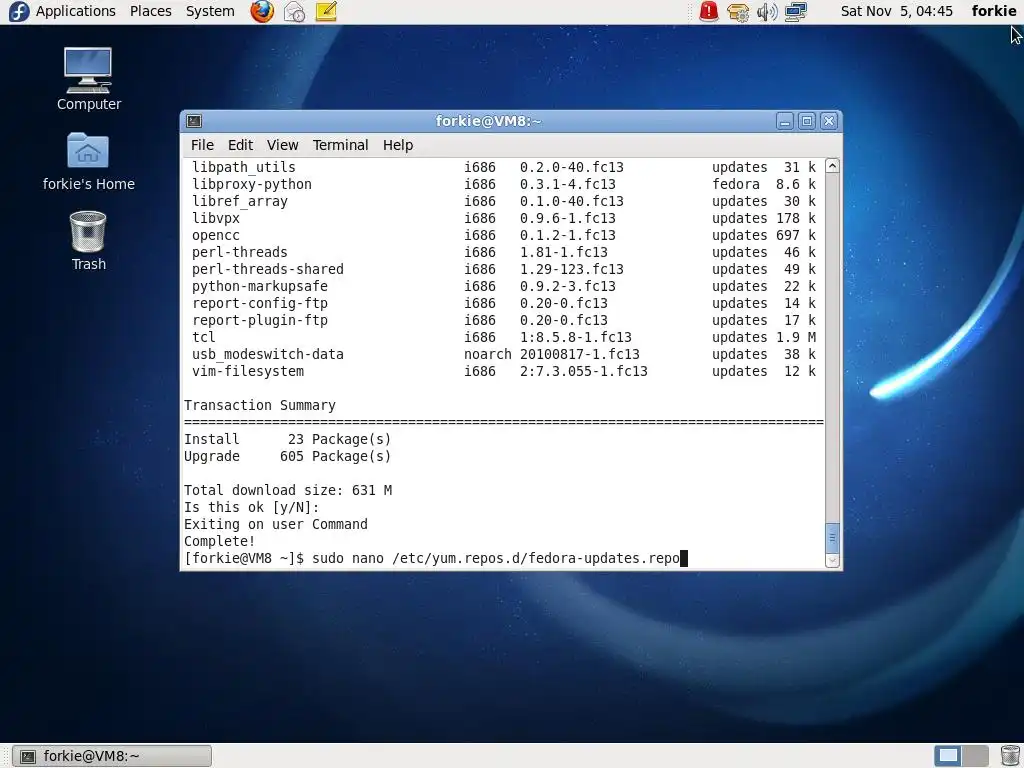Viewport: 1024px width, 768px height.
Task: Switch to the second workspace
Action: point(975,756)
